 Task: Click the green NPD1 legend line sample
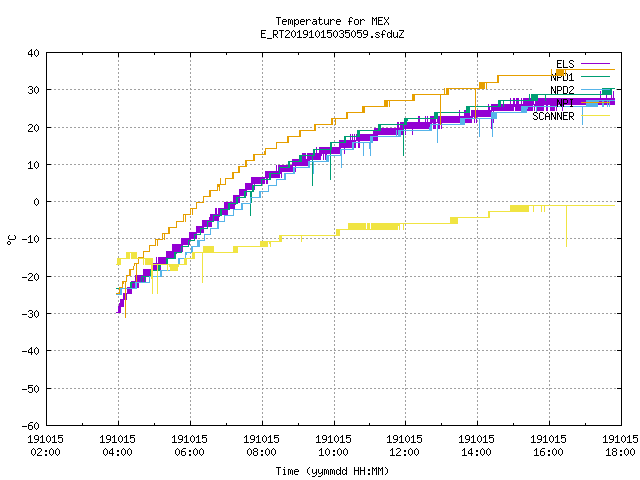coord(596,77)
